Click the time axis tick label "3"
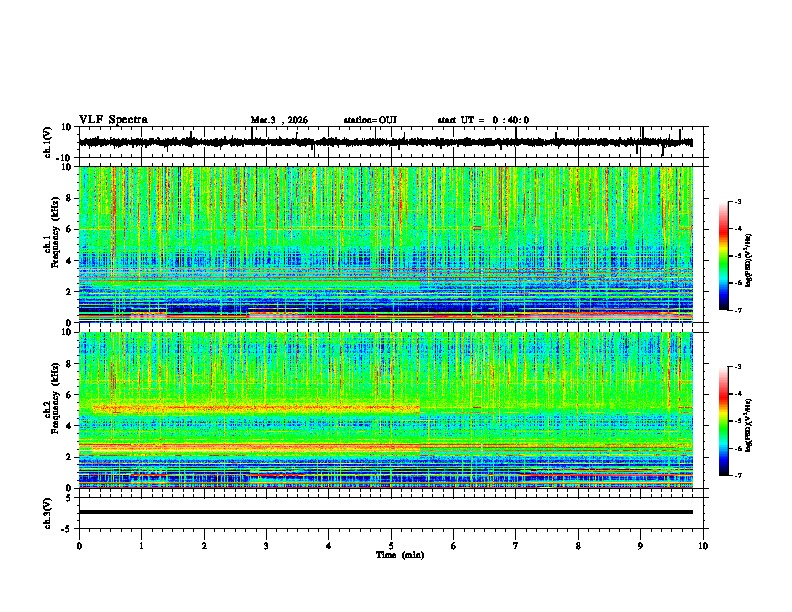The height and width of the screenshot is (612, 792). 266,546
